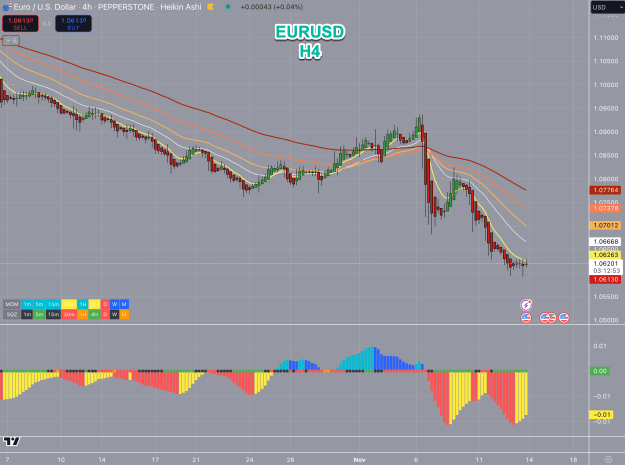This screenshot has height=465, width=625.
Task: Click the 1.07012 orange price label
Action: point(605,226)
